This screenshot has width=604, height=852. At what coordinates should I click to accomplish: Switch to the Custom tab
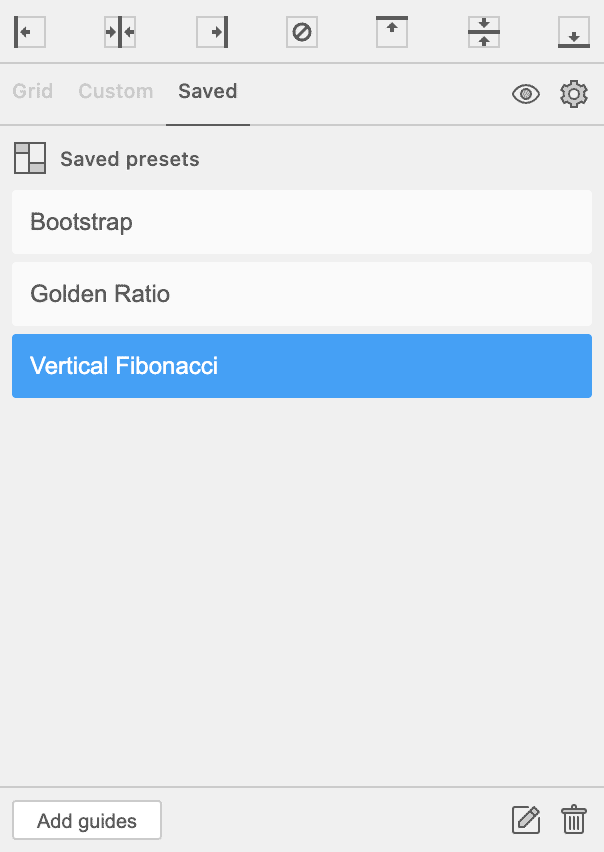pyautogui.click(x=116, y=91)
